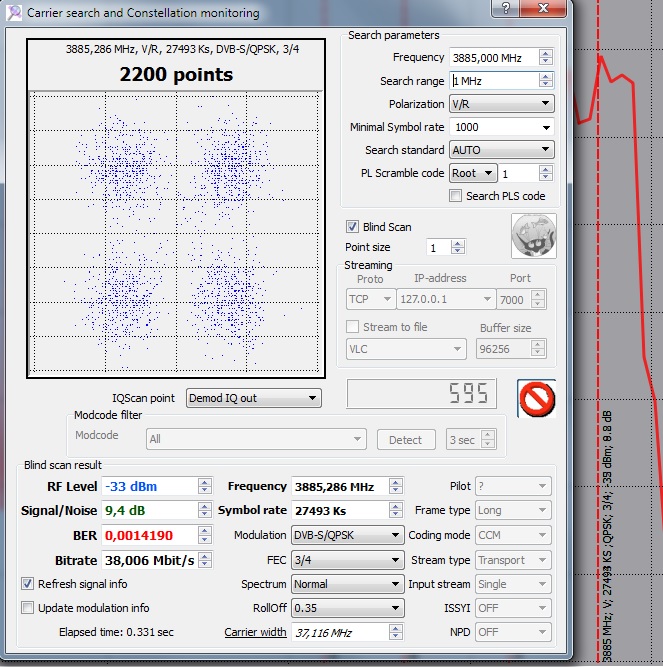
Task: Adjust the BER spinner
Action: tap(205, 535)
